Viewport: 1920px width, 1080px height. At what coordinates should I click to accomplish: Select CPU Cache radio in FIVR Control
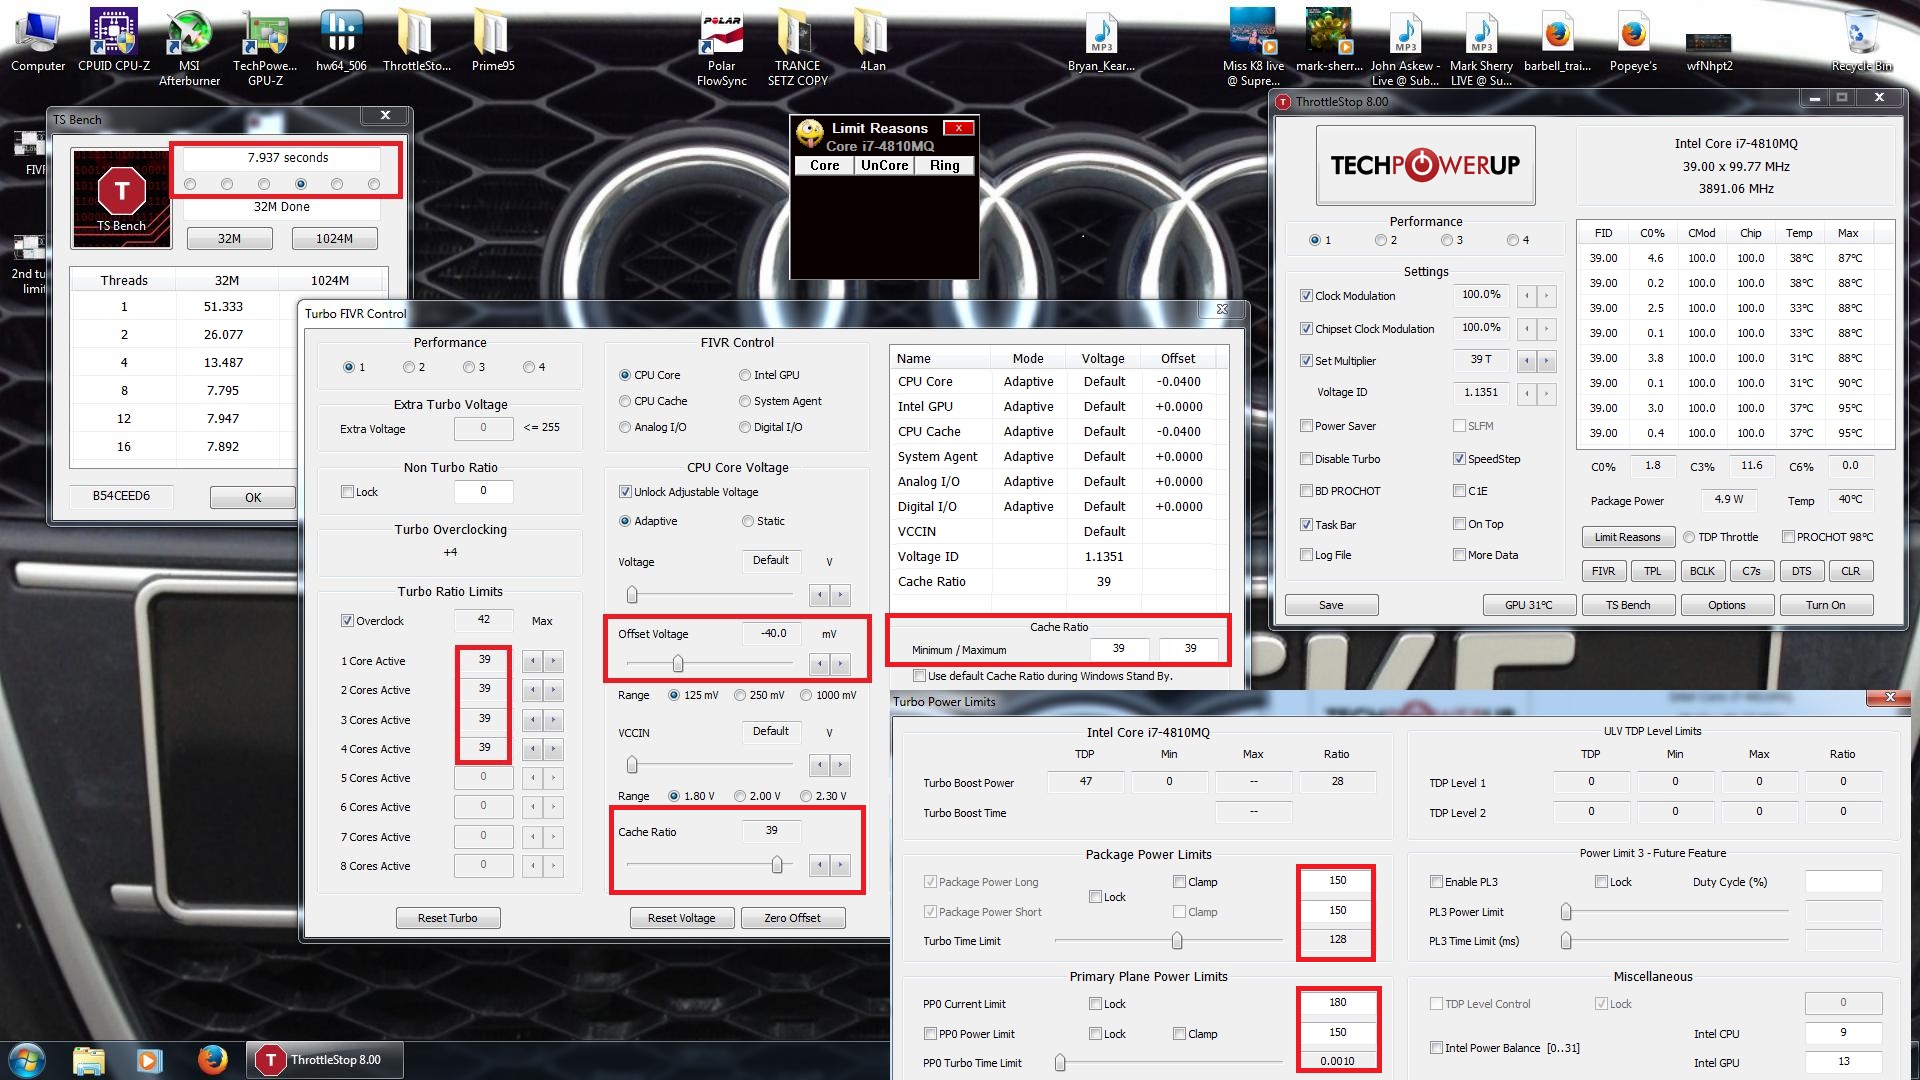click(x=625, y=401)
